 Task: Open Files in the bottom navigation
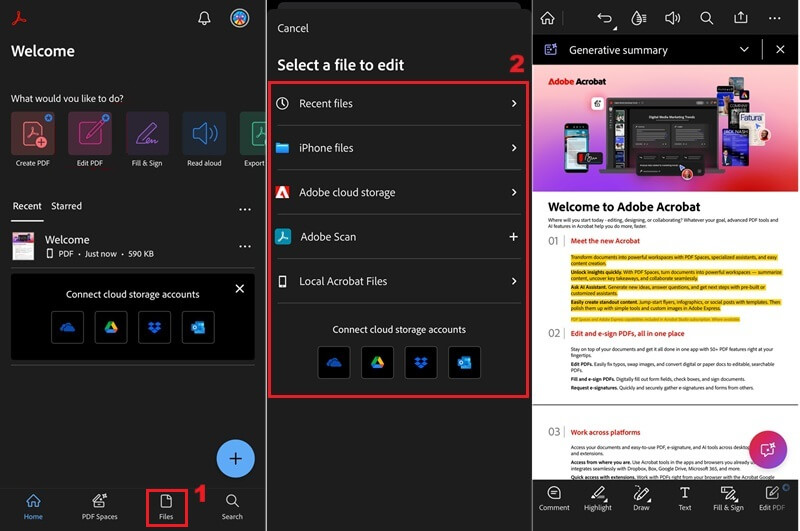[166, 507]
